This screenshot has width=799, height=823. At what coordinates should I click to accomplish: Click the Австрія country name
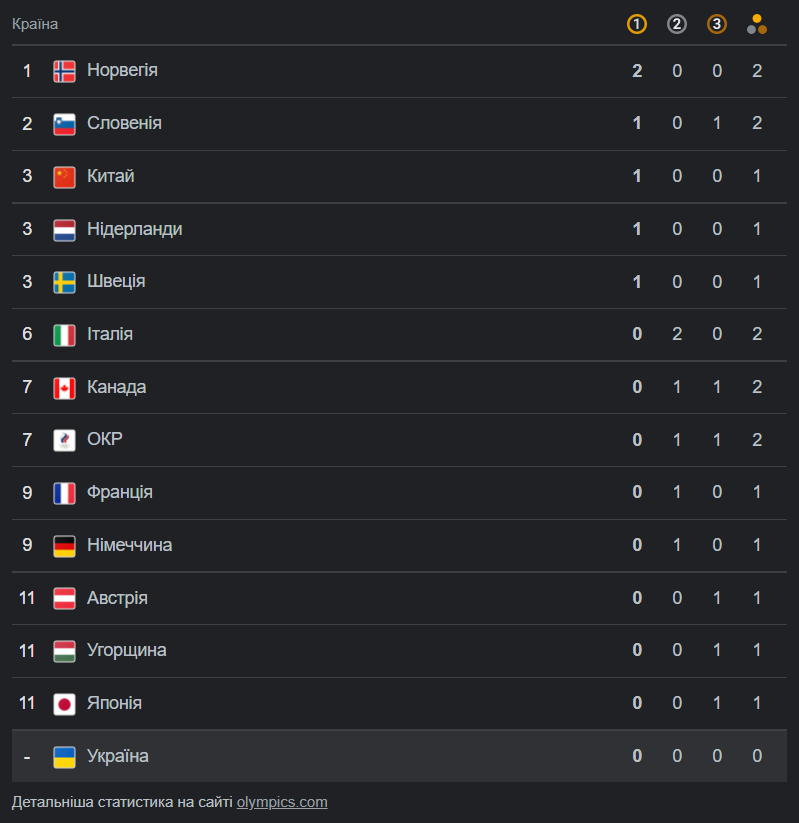(x=117, y=598)
